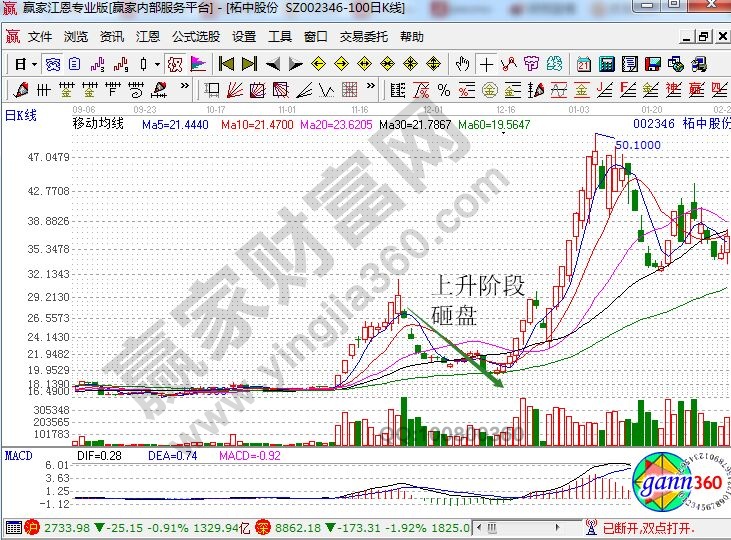Click the pink flag chart icon
This screenshot has height=540, width=731.
click(198, 64)
